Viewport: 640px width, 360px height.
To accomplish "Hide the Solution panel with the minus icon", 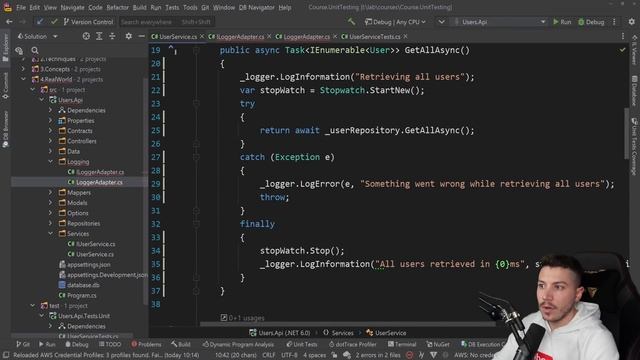I will [x=142, y=36].
